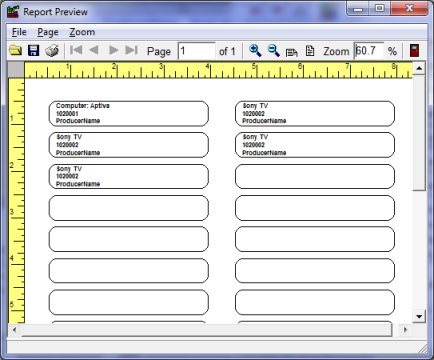The image size is (434, 360).
Task: Save the report using the floppy disk icon
Action: tap(33, 51)
